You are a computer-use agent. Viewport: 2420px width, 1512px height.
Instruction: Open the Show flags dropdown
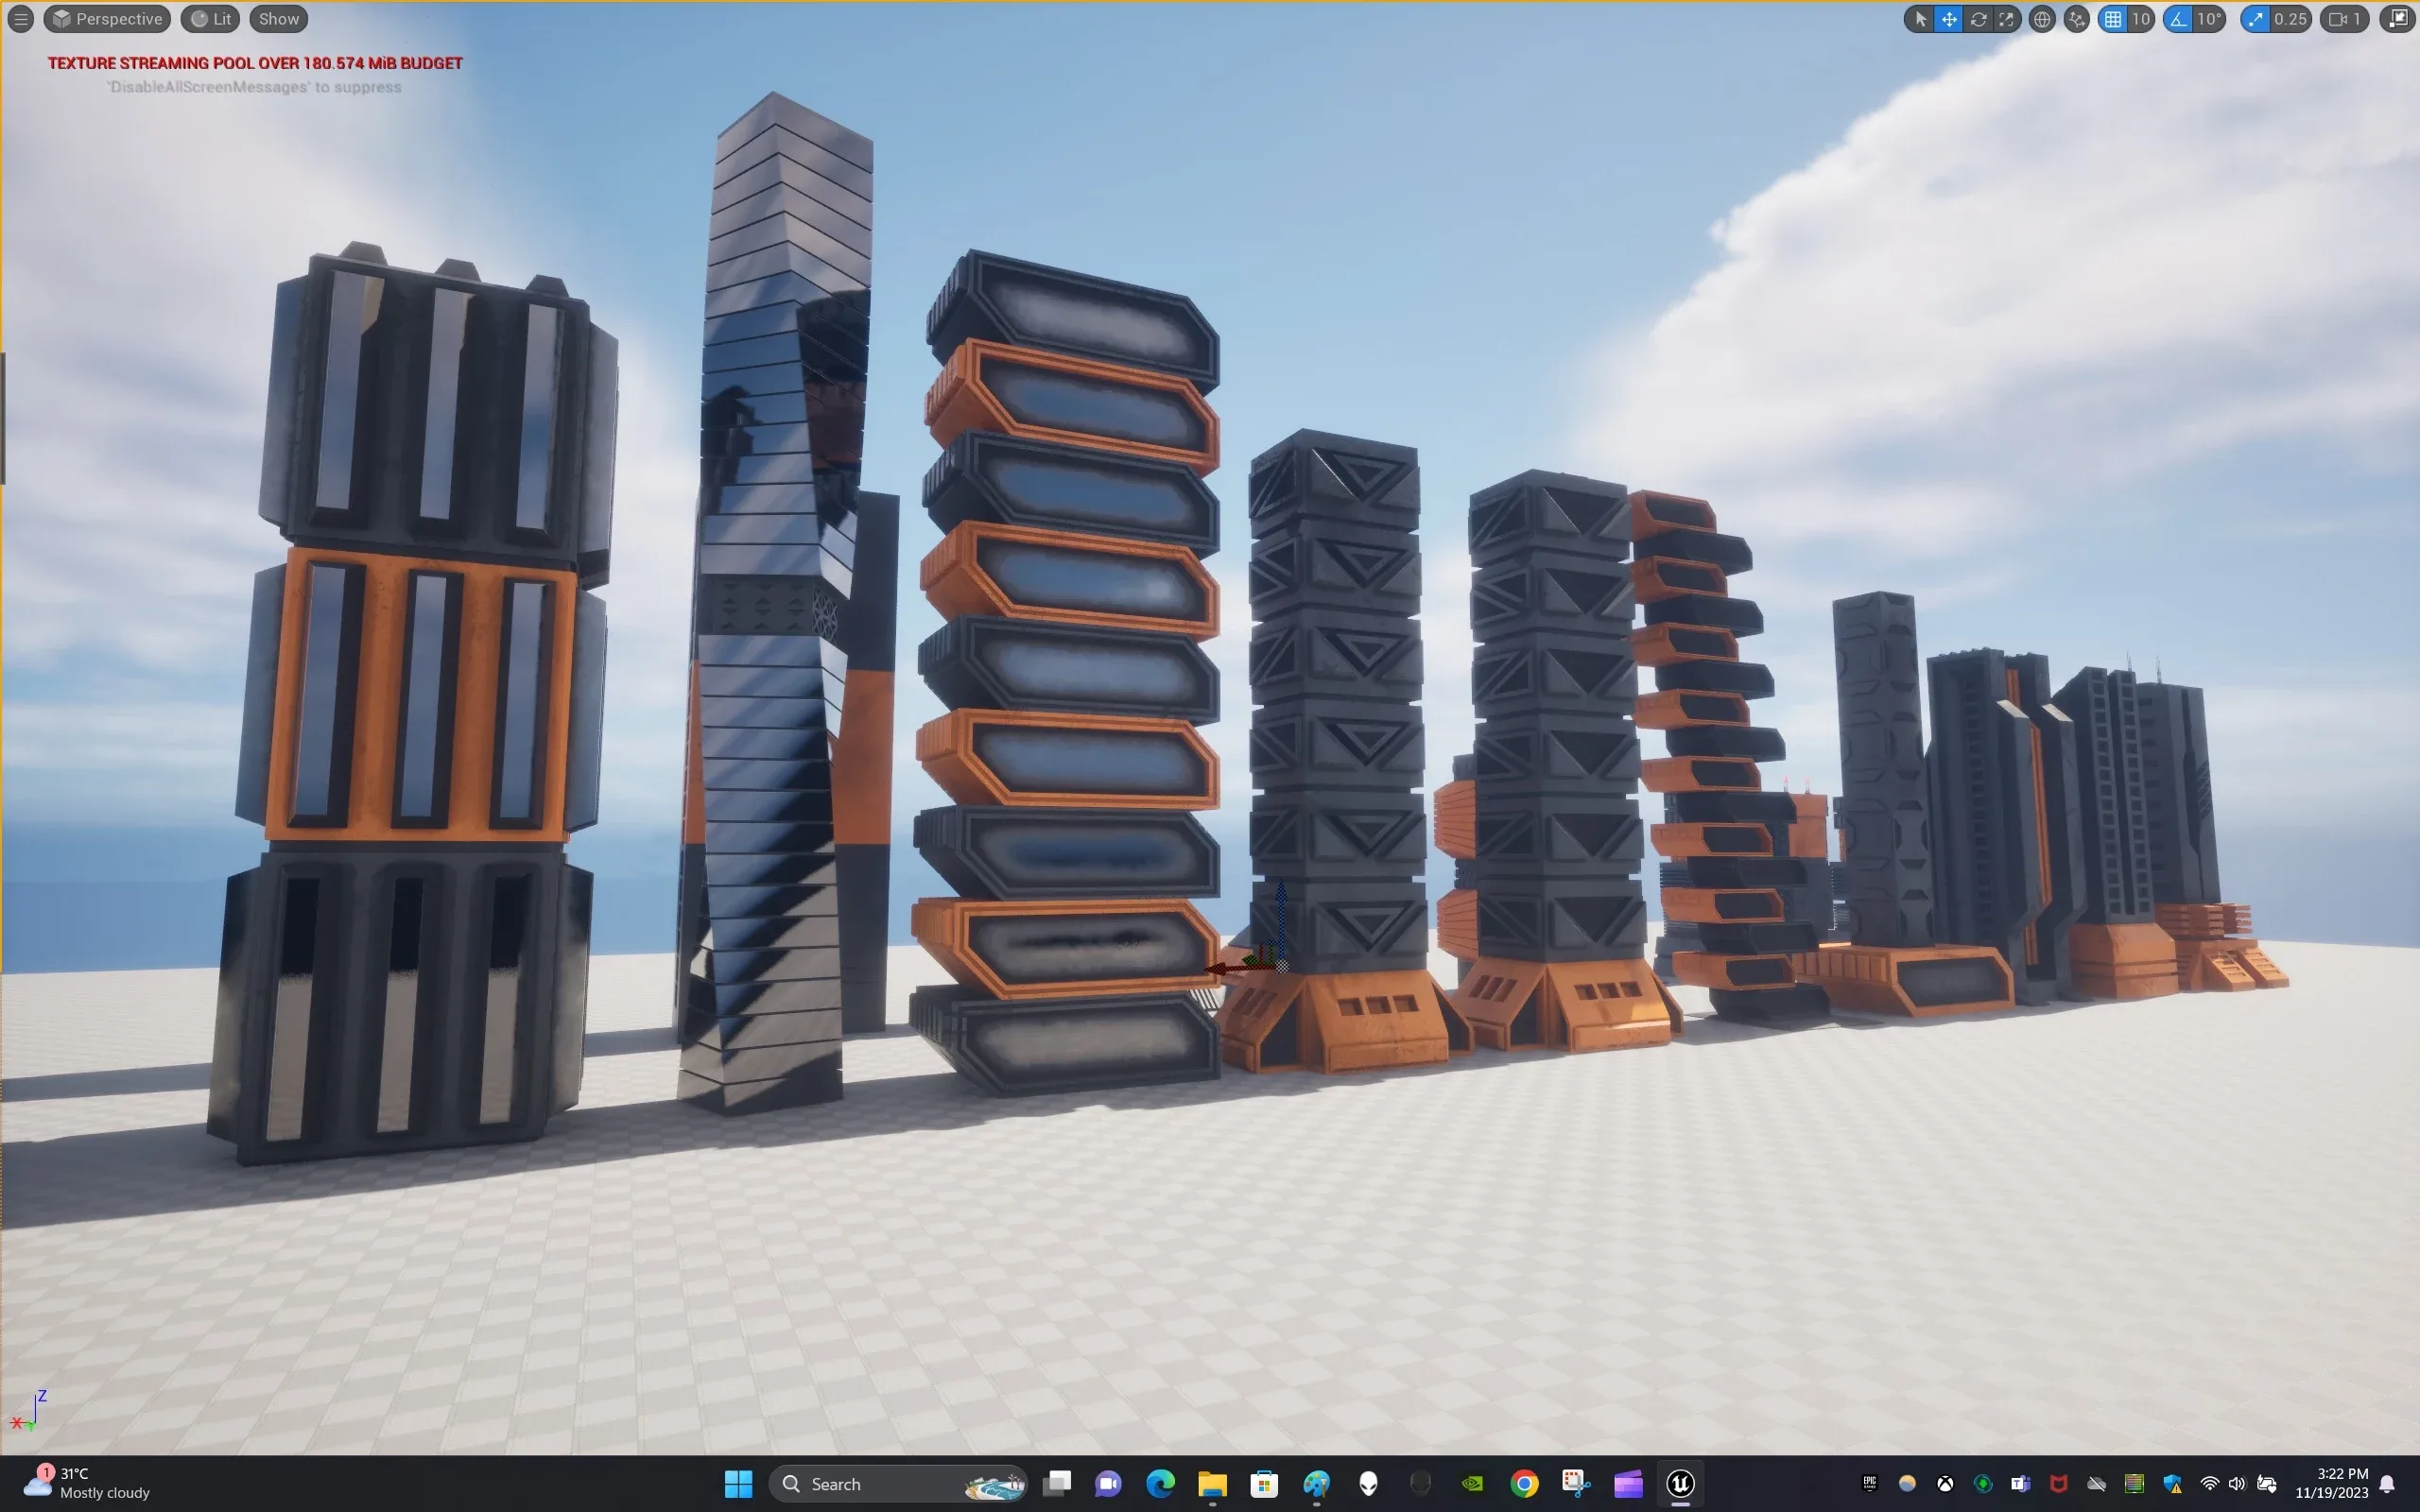point(277,18)
